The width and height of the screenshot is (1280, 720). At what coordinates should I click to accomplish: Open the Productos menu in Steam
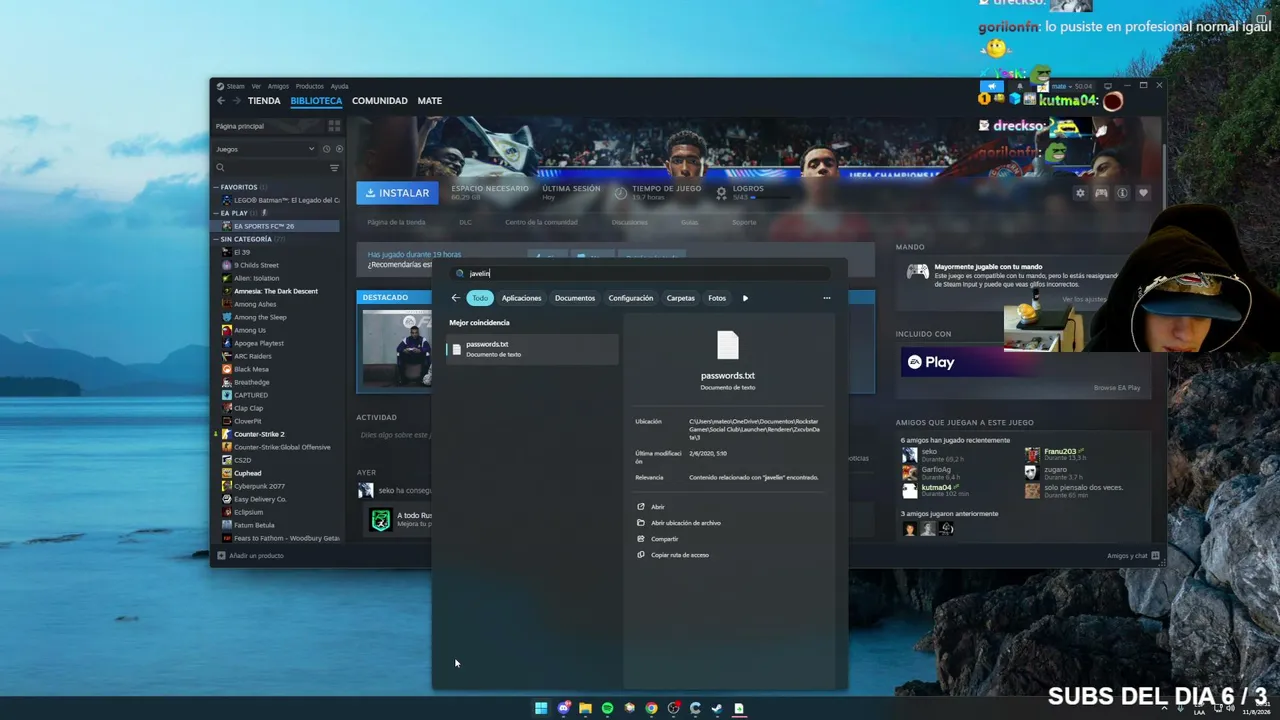tap(310, 86)
